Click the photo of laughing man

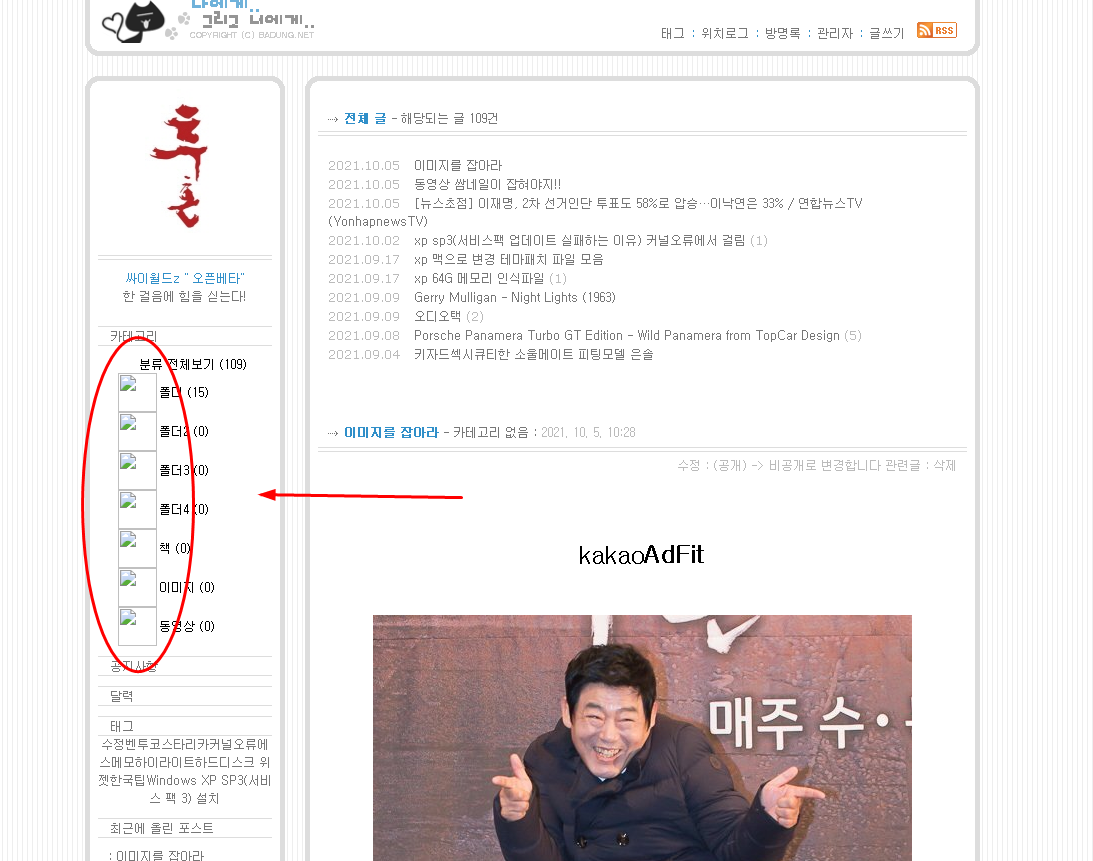(642, 738)
